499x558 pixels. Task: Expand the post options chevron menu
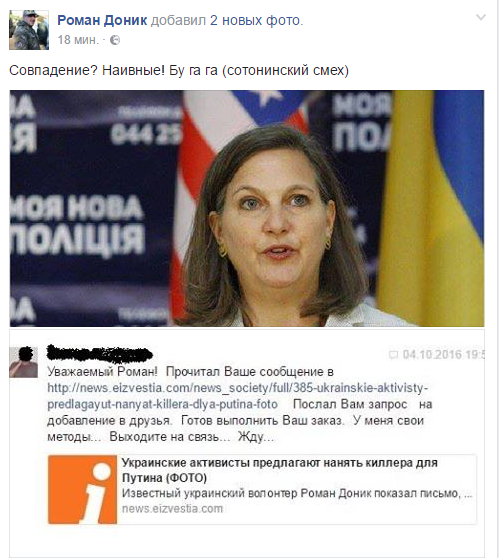pyautogui.click(x=481, y=17)
